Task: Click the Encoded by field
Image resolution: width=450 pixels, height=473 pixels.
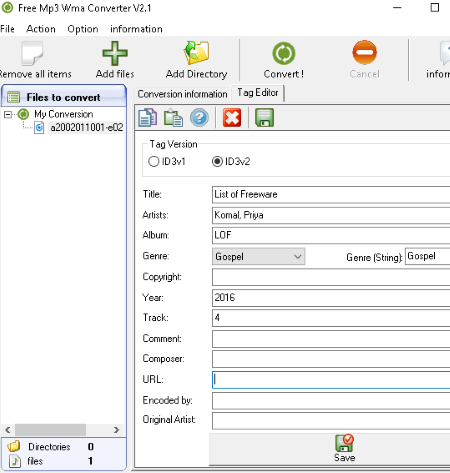Action: coord(331,401)
